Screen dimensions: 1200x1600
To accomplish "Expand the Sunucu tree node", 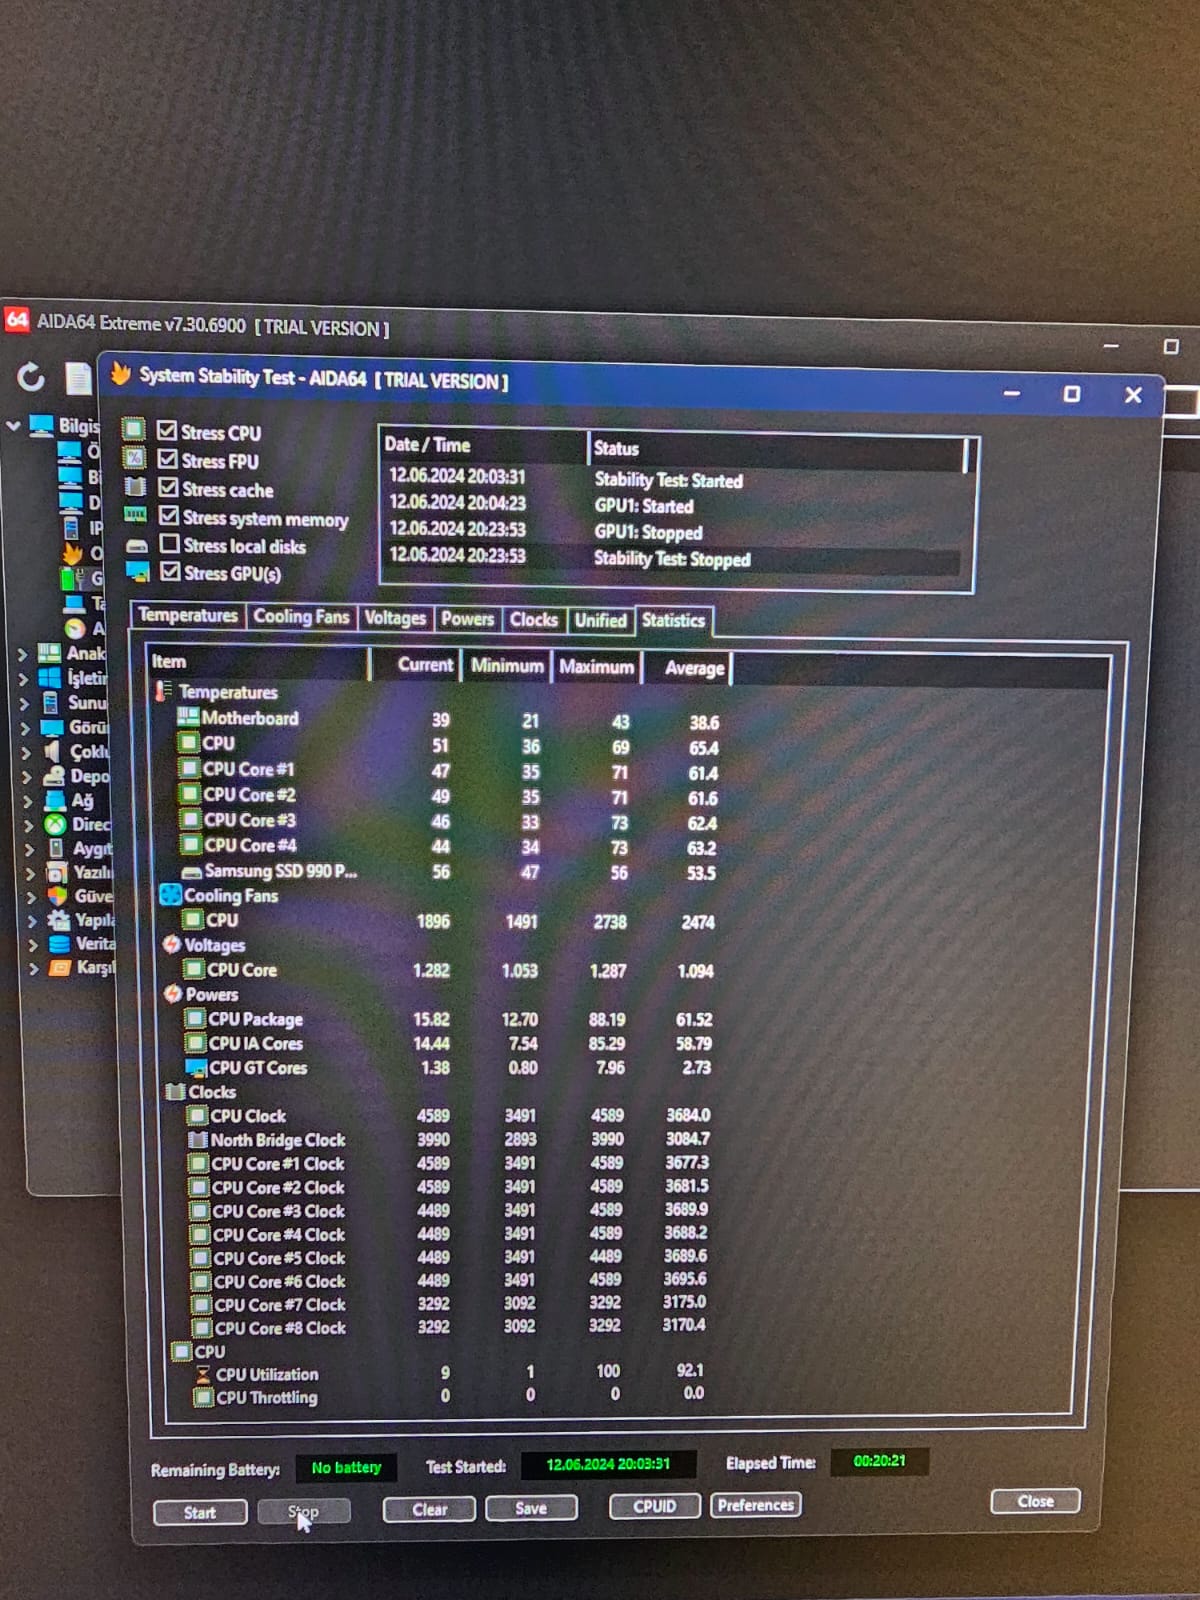I will click(x=24, y=703).
